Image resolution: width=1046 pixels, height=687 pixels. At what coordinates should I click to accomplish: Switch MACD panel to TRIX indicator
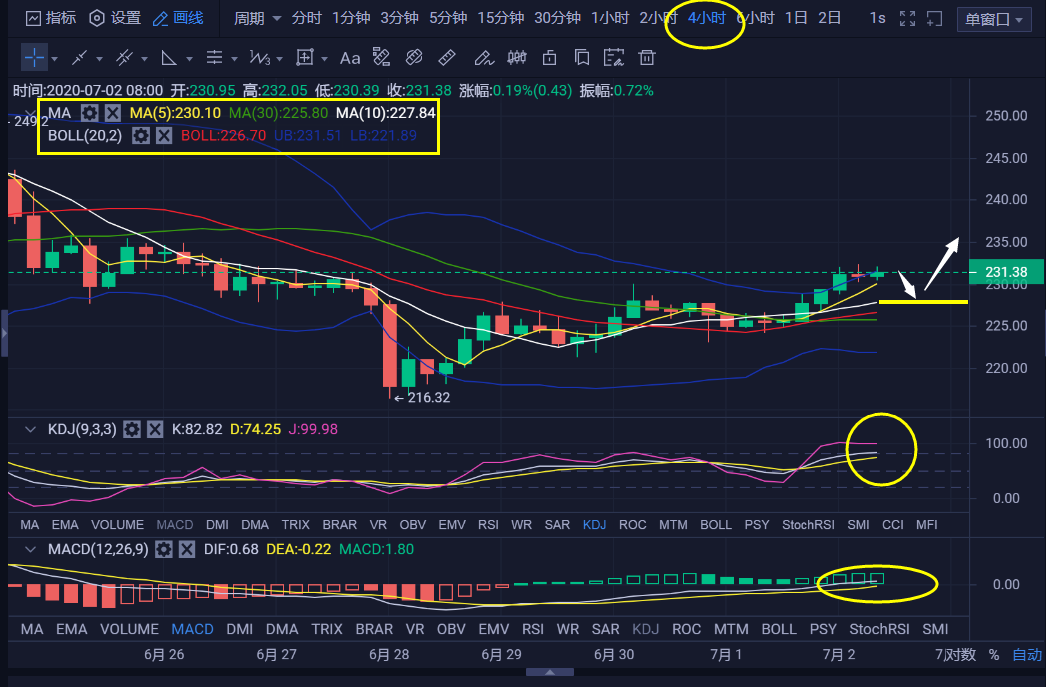(x=327, y=629)
